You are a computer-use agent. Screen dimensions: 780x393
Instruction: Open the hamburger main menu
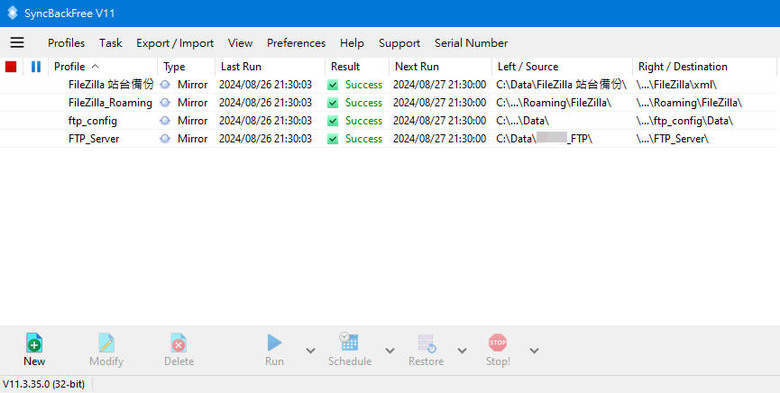click(x=17, y=42)
